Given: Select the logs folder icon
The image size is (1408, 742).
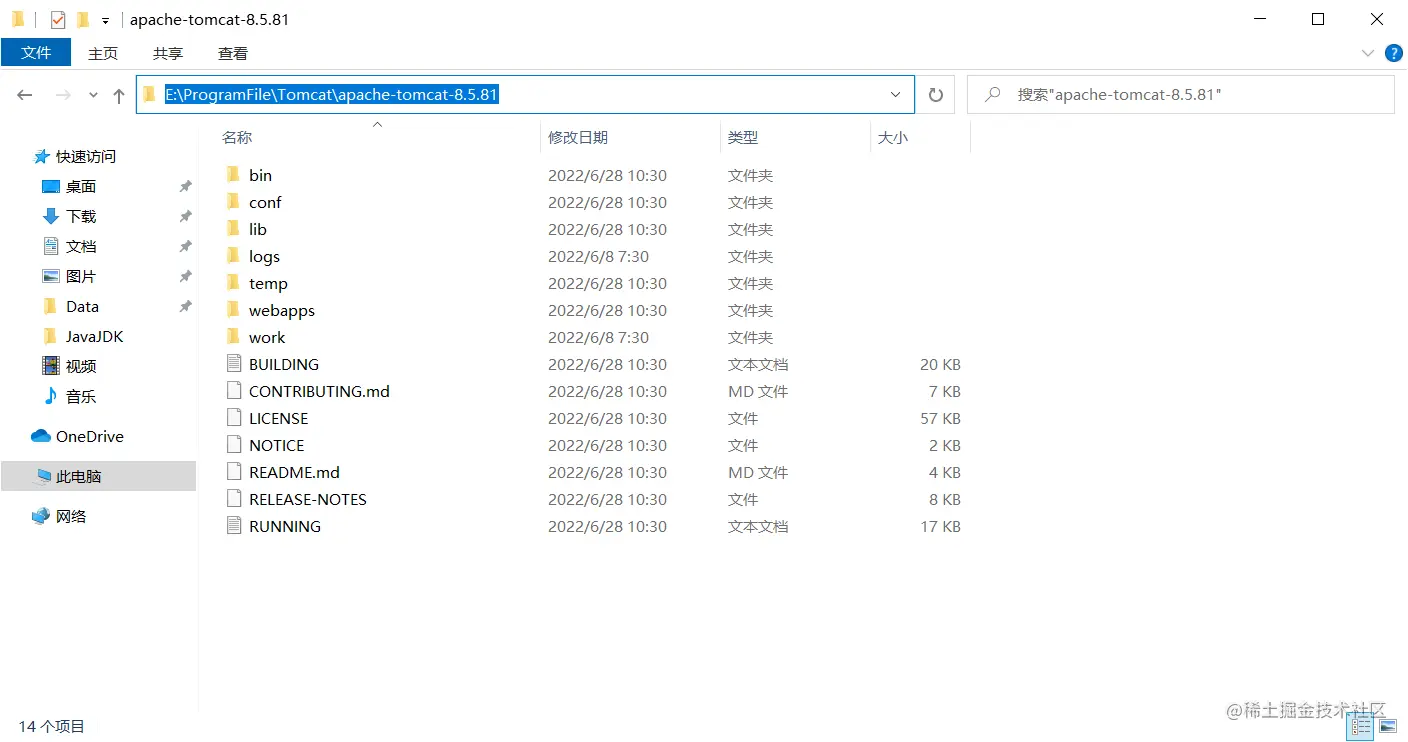Looking at the screenshot, I should (233, 256).
